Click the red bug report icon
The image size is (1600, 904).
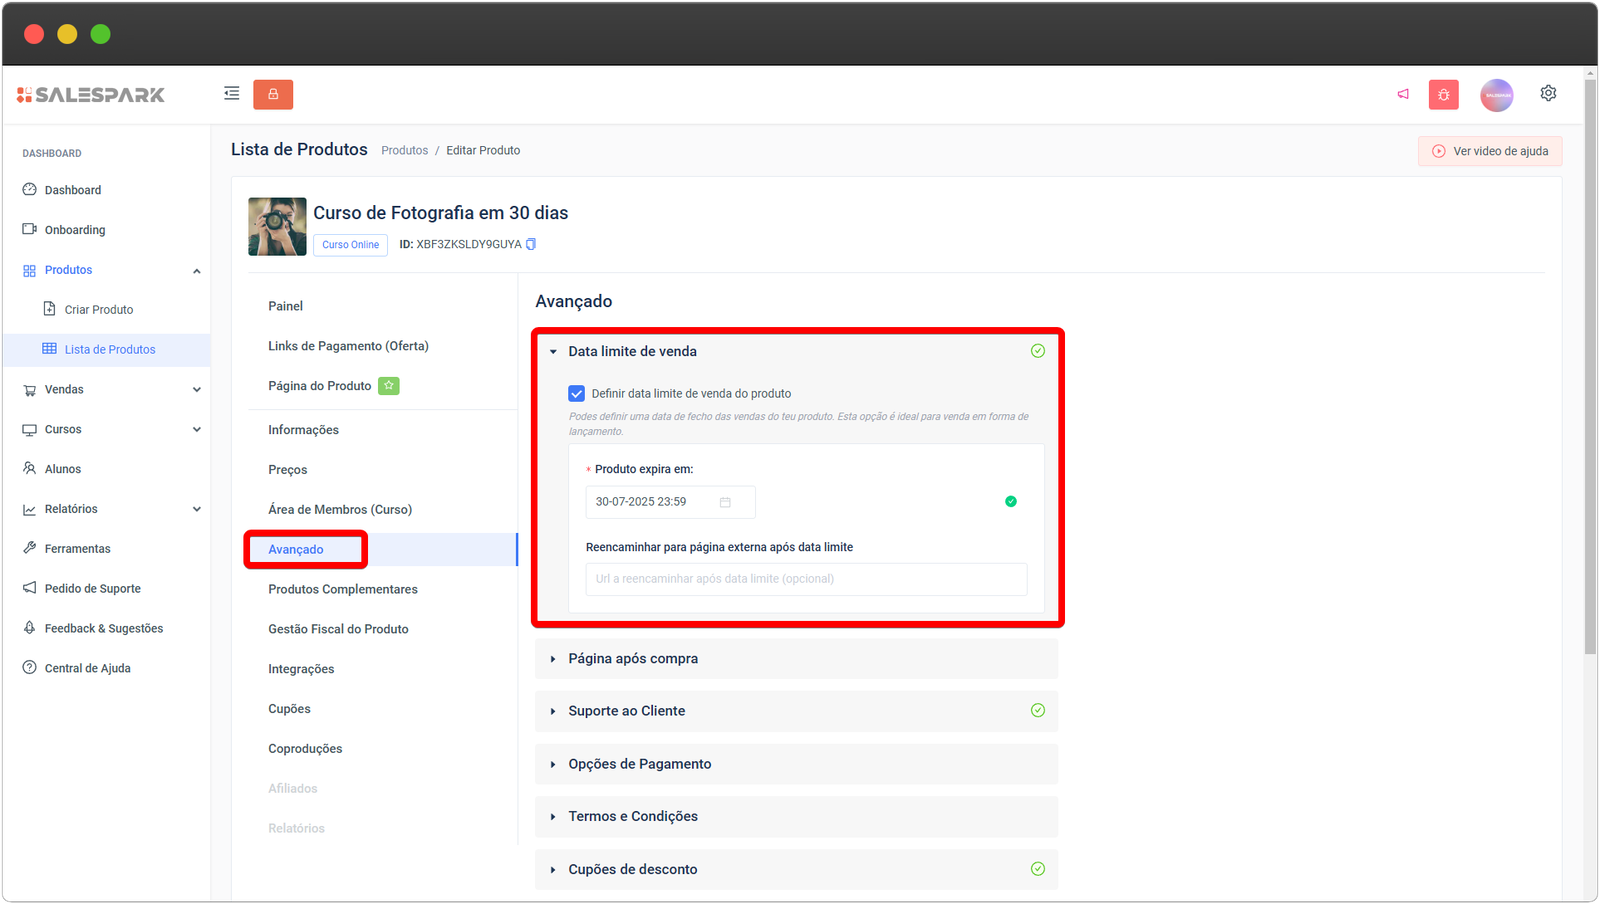point(1443,95)
